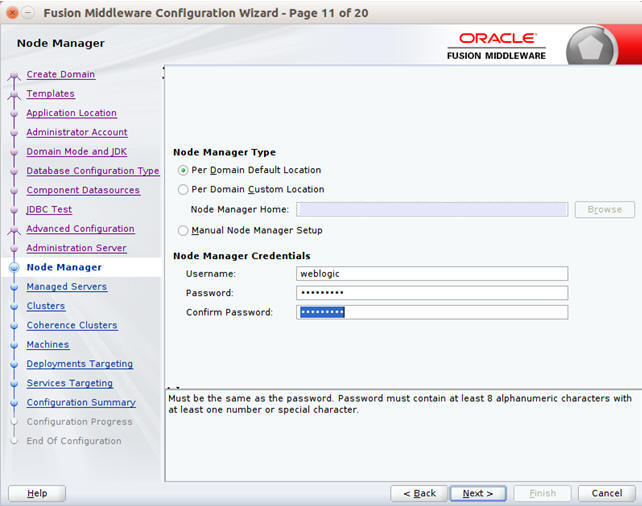642x506 pixels.
Task: Go to Clusters step
Action: coord(46,305)
